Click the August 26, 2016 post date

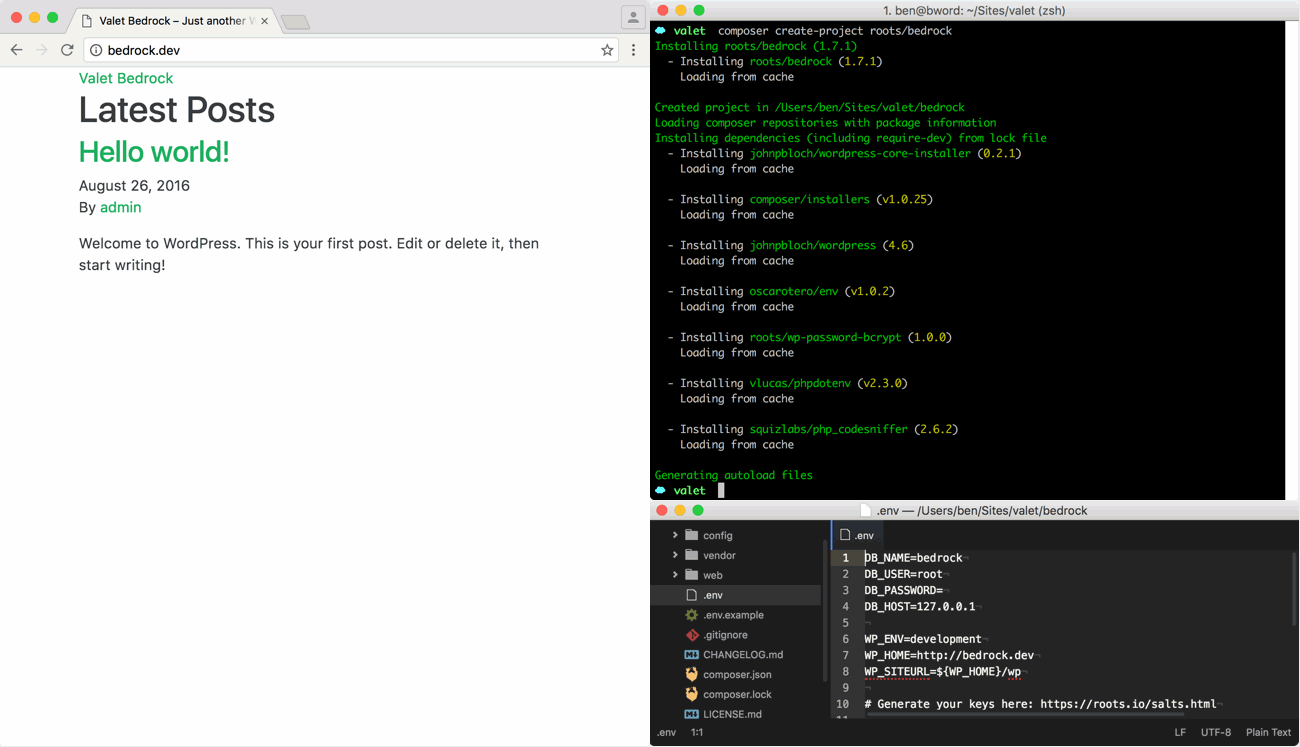point(134,185)
